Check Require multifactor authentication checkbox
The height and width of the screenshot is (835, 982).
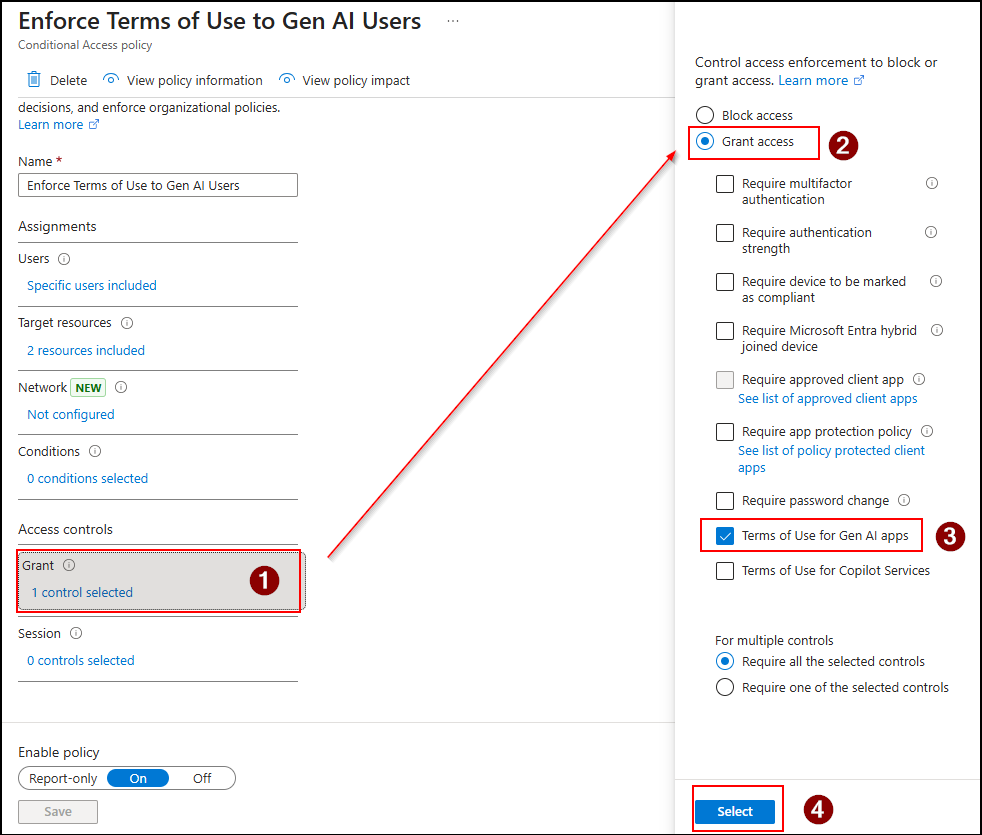(725, 184)
